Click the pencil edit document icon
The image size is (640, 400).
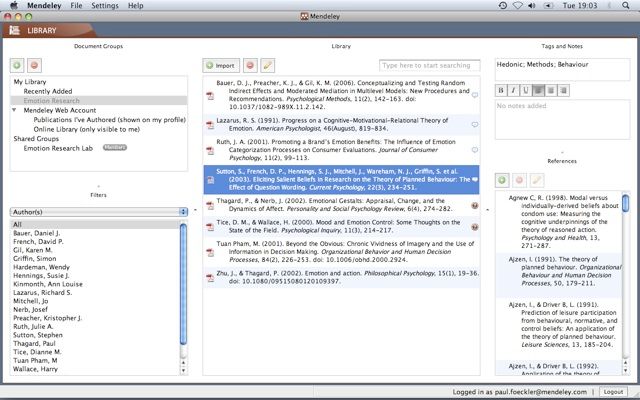pos(268,64)
